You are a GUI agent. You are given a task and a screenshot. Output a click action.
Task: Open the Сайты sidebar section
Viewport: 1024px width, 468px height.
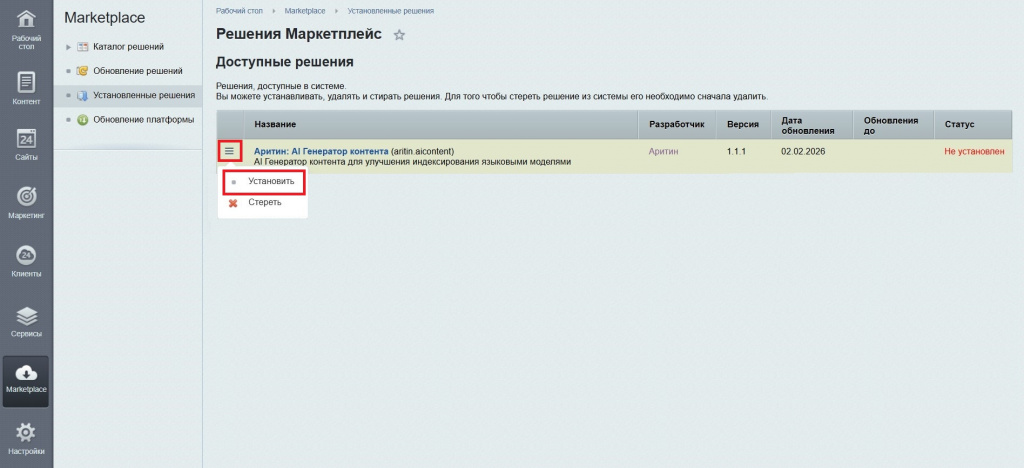(26, 144)
